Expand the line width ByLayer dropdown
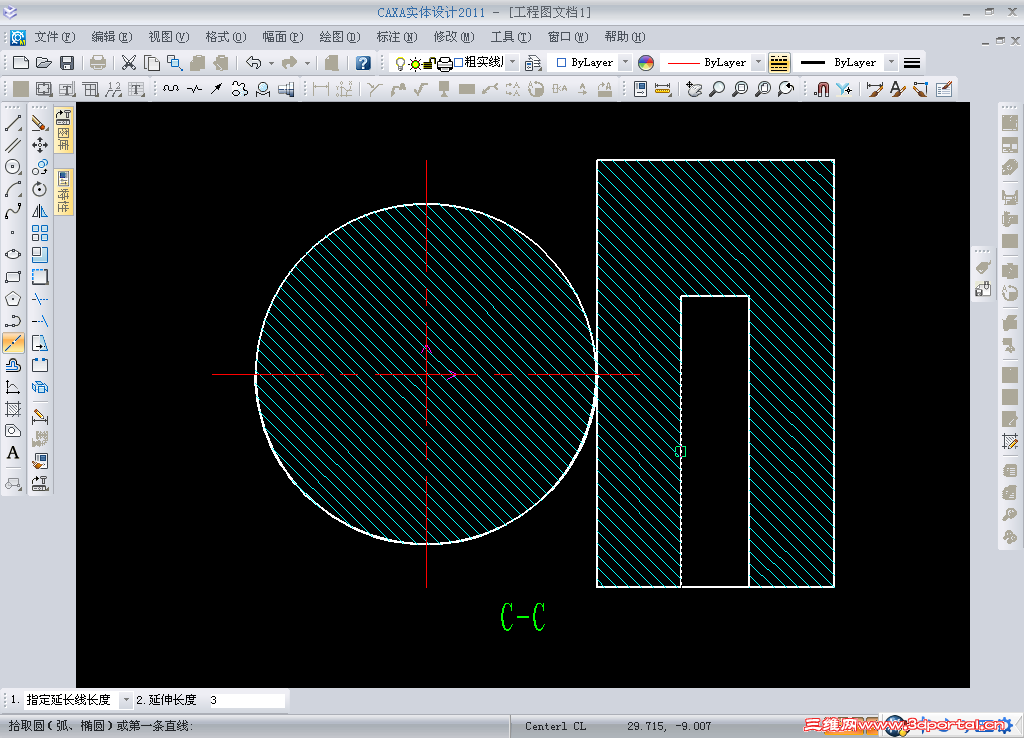The image size is (1024, 738). tap(891, 63)
